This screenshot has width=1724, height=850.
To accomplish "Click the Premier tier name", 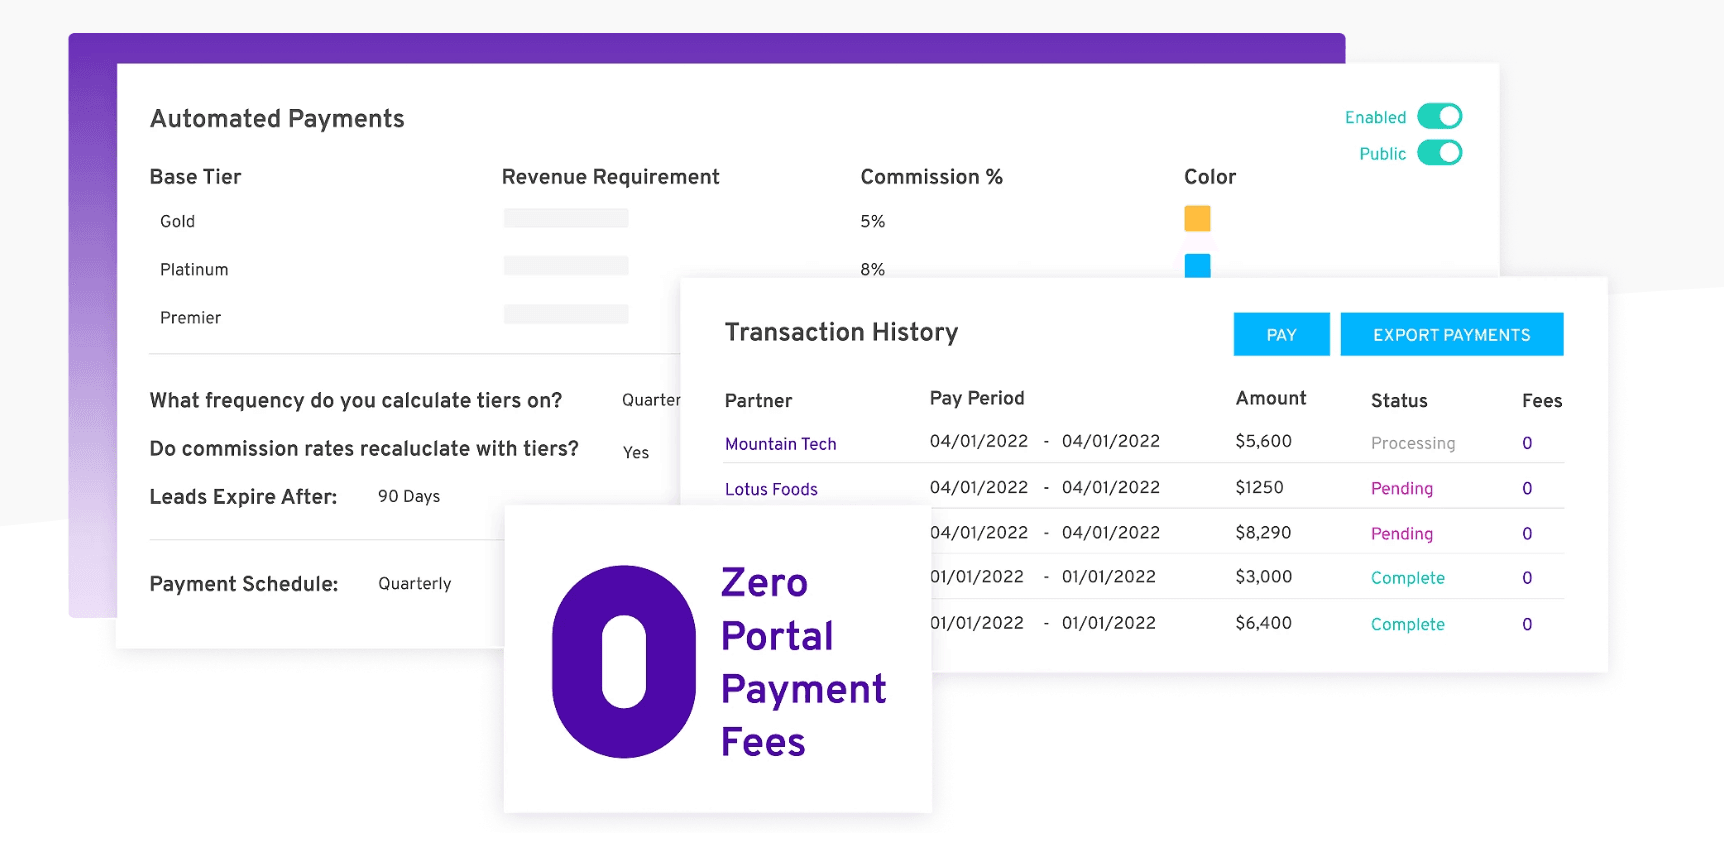I will [x=190, y=318].
